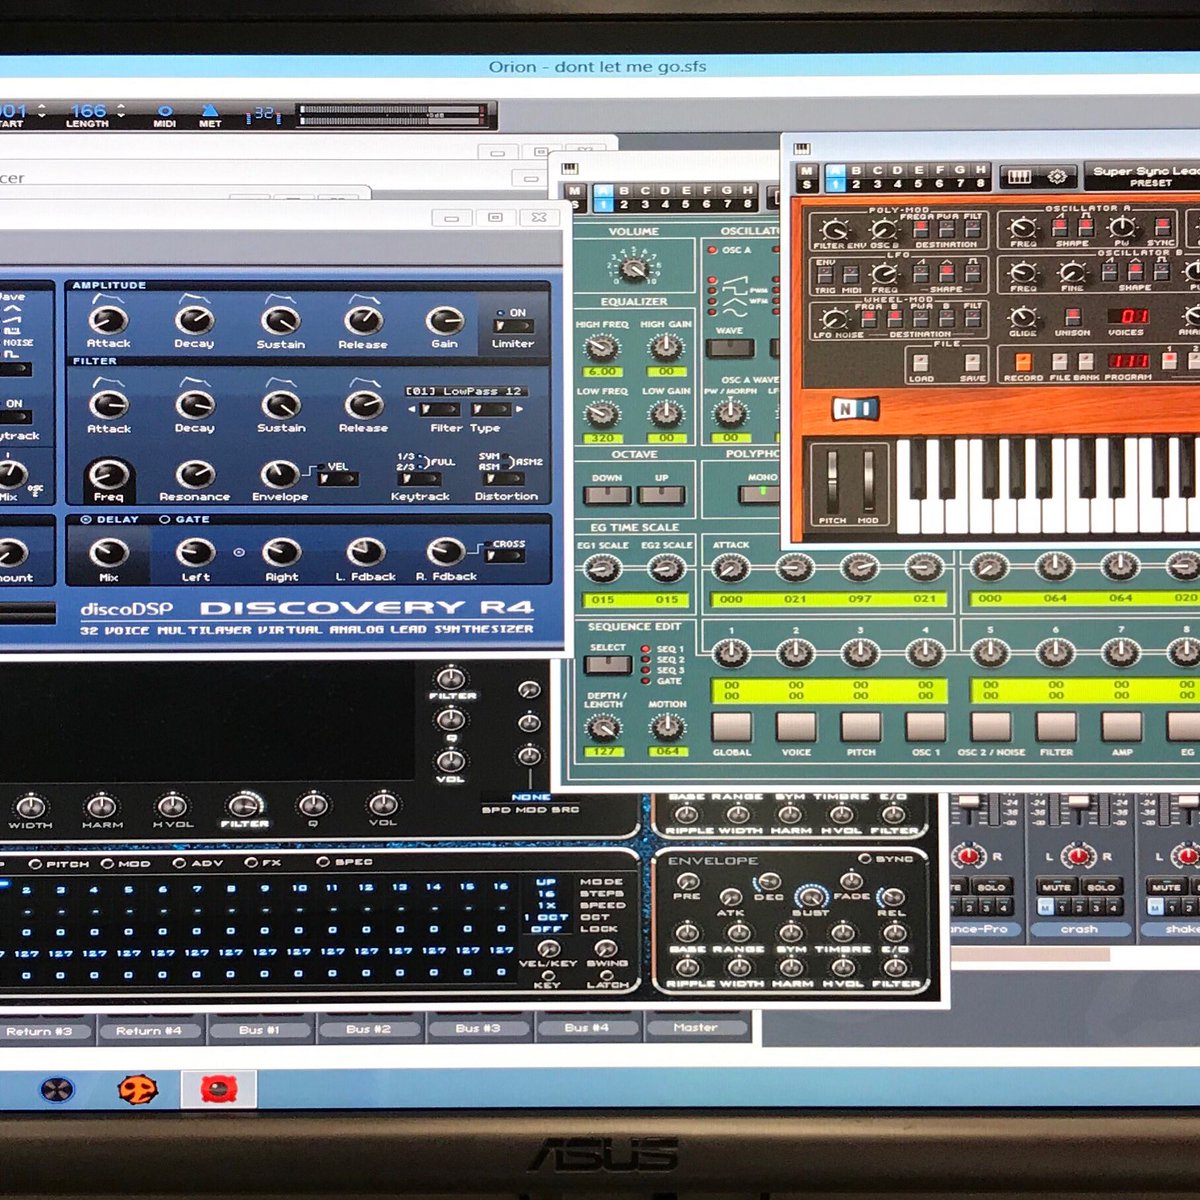1200x1200 pixels.
Task: Click green synth Octave Down button
Action: (607, 495)
